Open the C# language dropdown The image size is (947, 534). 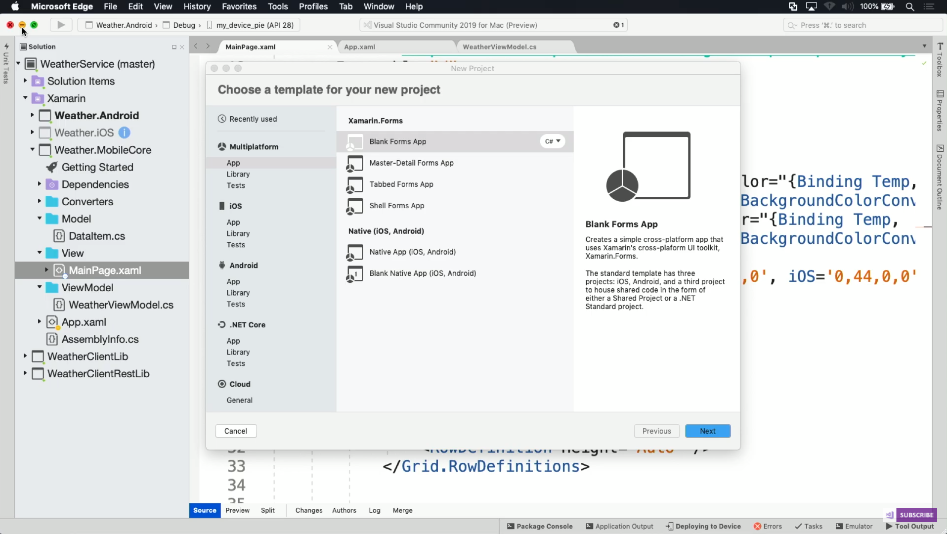(x=552, y=141)
